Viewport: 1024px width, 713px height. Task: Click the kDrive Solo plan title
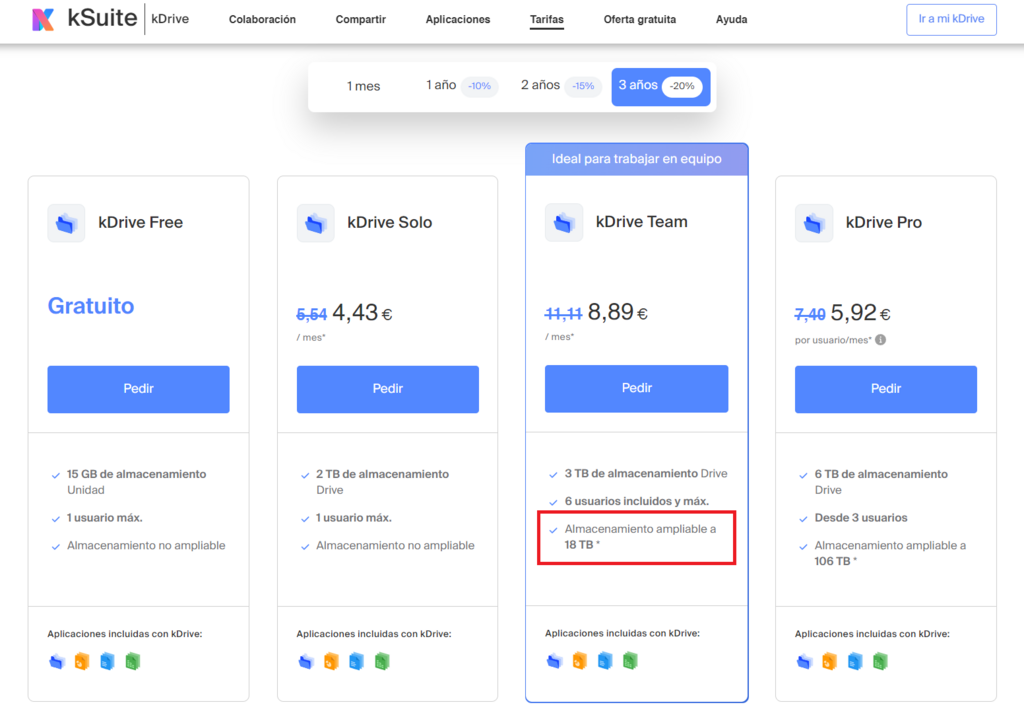coord(389,223)
